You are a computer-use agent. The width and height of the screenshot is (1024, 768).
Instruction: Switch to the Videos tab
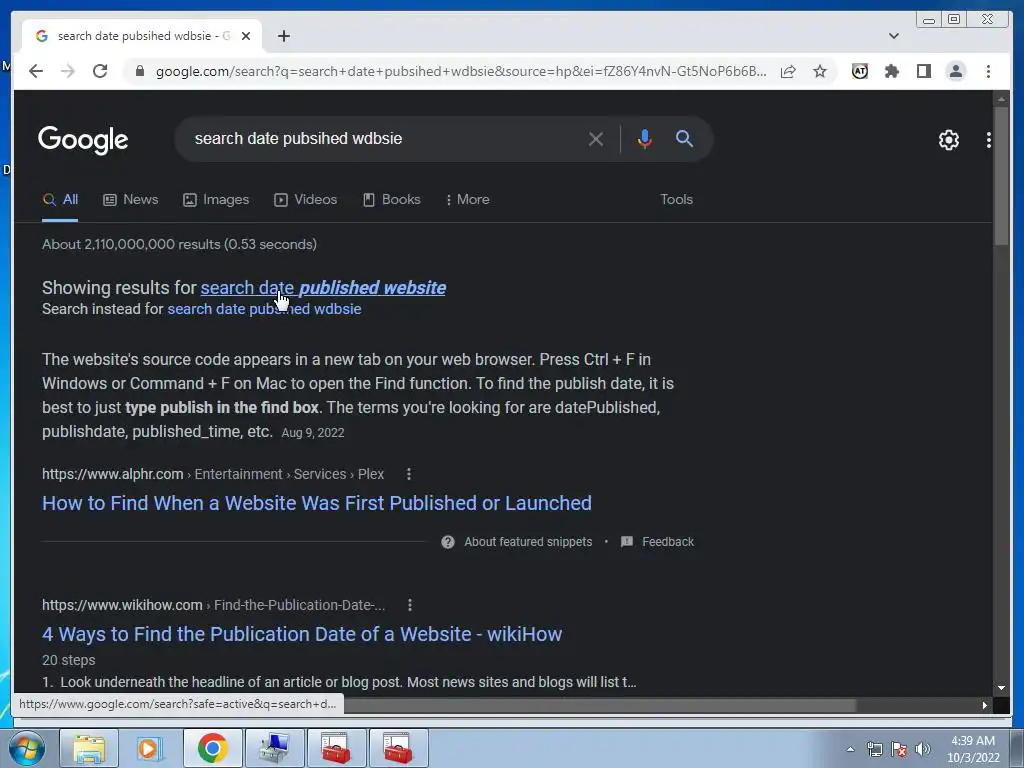306,200
